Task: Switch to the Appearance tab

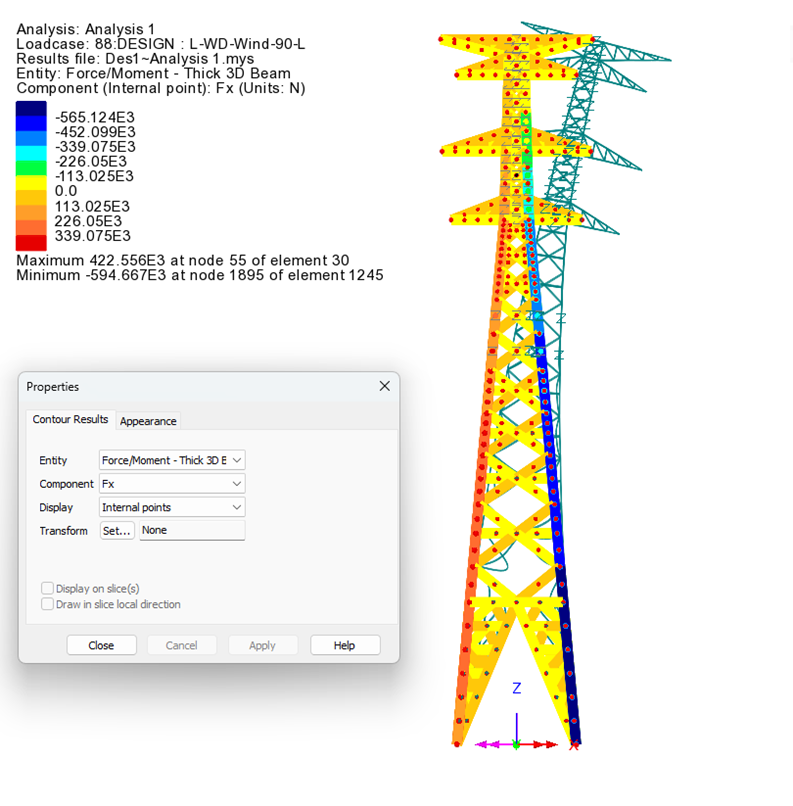Action: [x=148, y=421]
